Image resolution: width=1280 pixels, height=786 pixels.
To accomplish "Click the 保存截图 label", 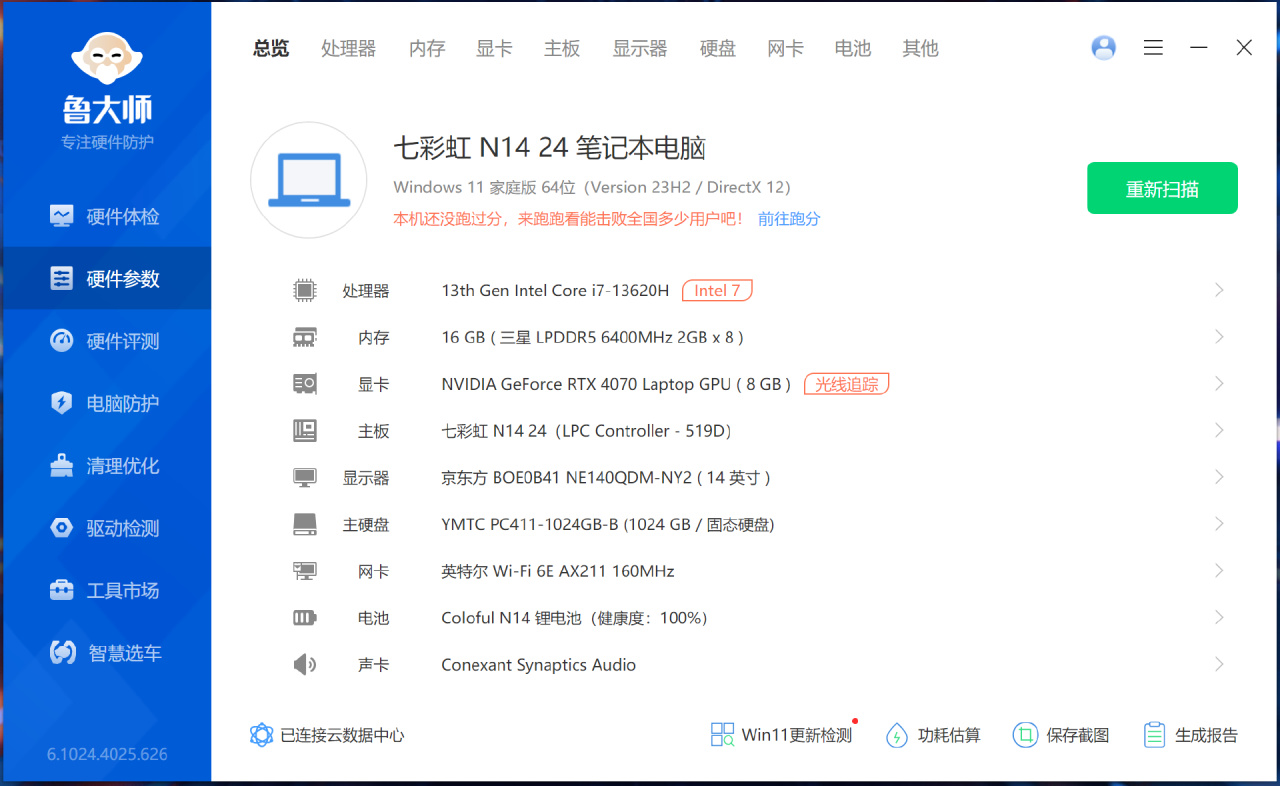I will tap(1078, 735).
